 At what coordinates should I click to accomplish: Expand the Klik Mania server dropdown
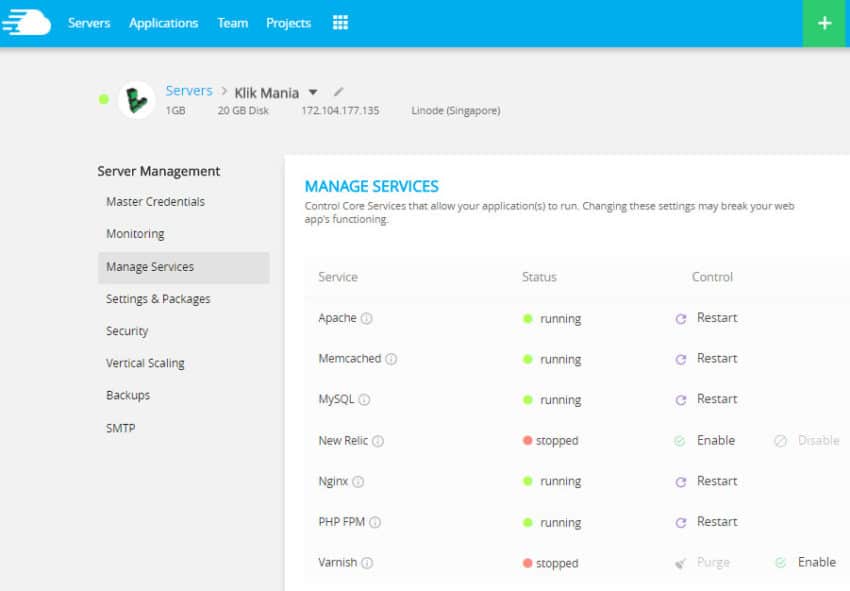pyautogui.click(x=313, y=91)
